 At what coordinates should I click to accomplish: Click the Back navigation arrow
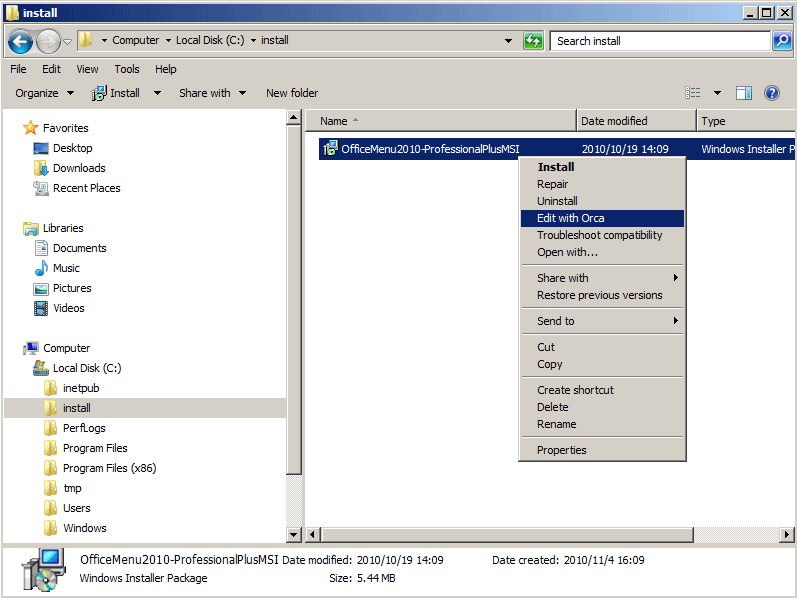click(20, 41)
